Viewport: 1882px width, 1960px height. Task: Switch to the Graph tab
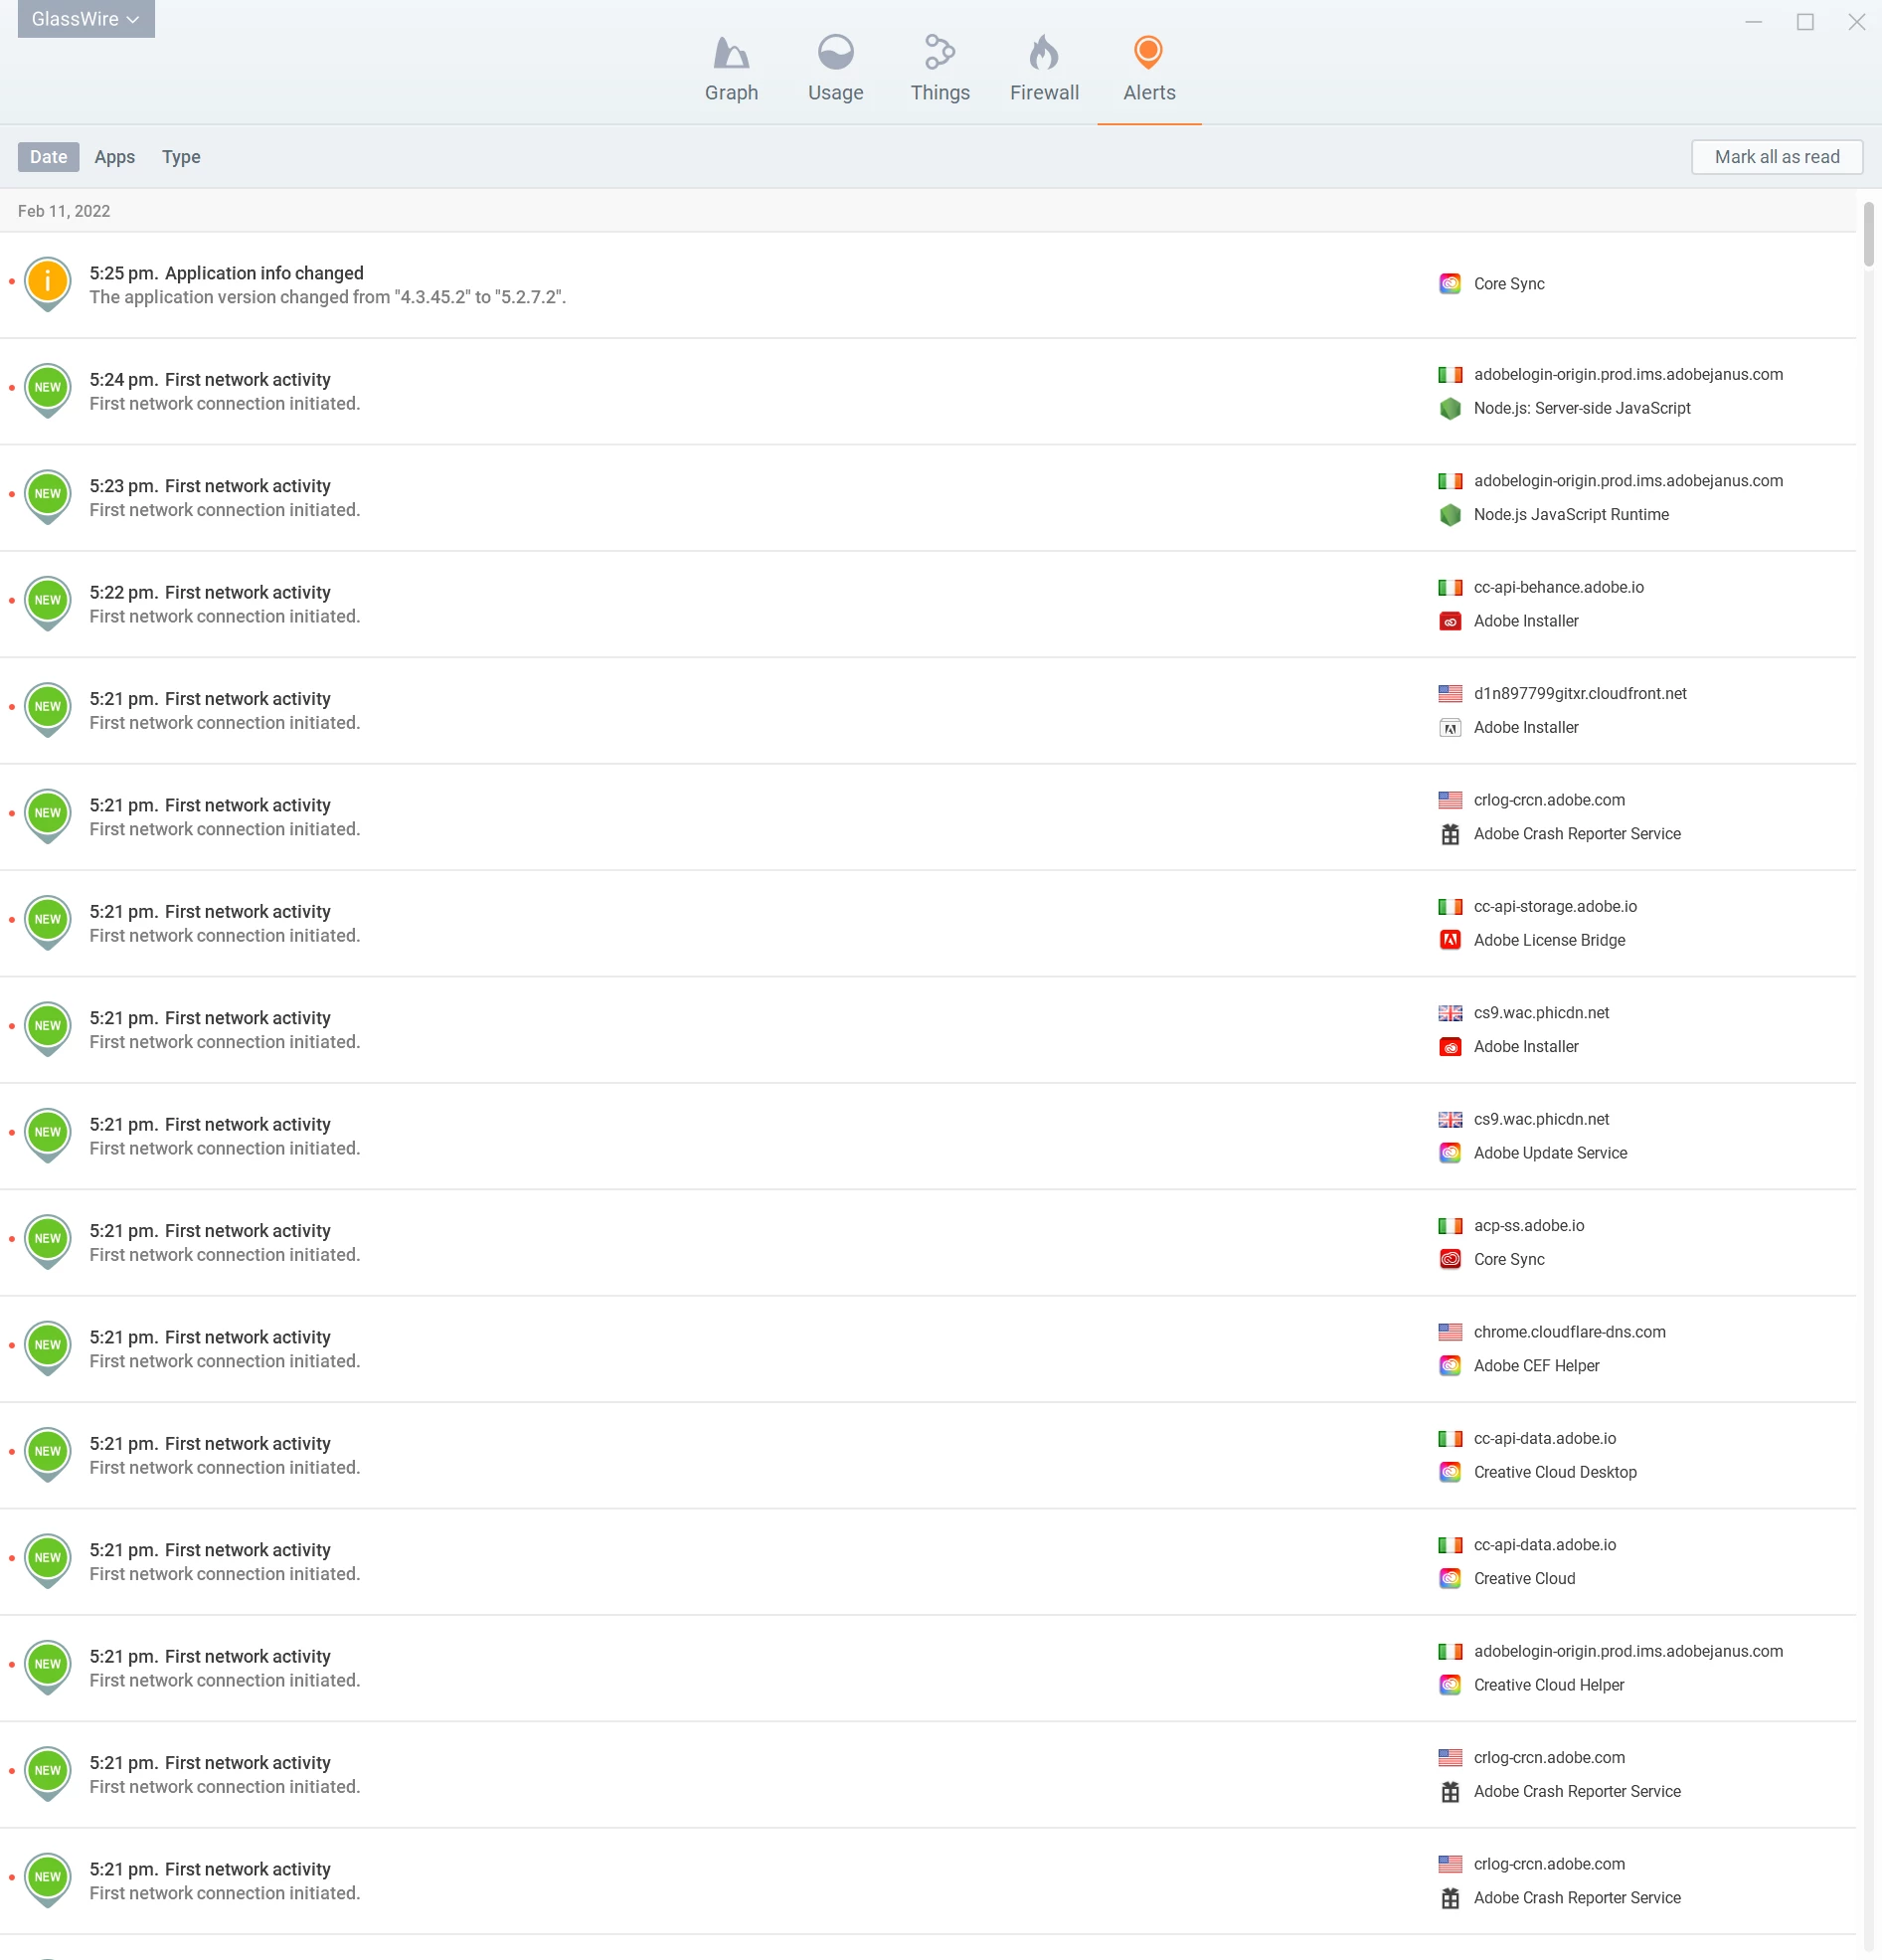coord(731,68)
